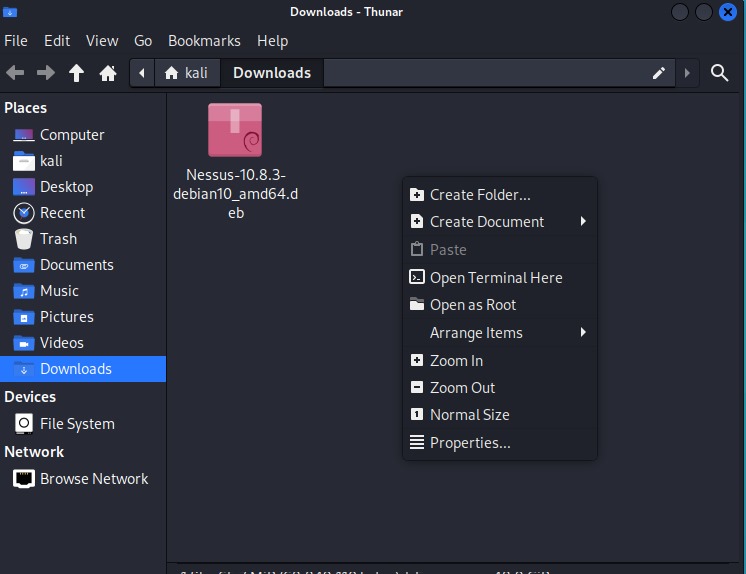The width and height of the screenshot is (746, 574).
Task: Open Documents in the sidebar
Action: (83, 265)
